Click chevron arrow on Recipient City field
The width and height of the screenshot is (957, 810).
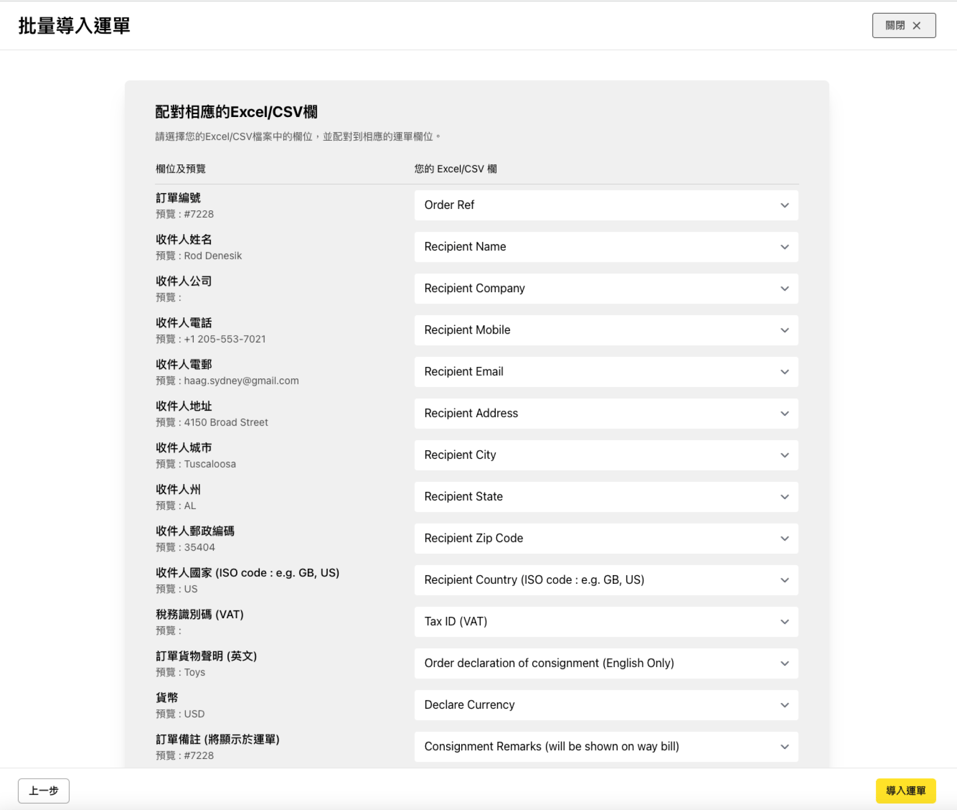784,455
